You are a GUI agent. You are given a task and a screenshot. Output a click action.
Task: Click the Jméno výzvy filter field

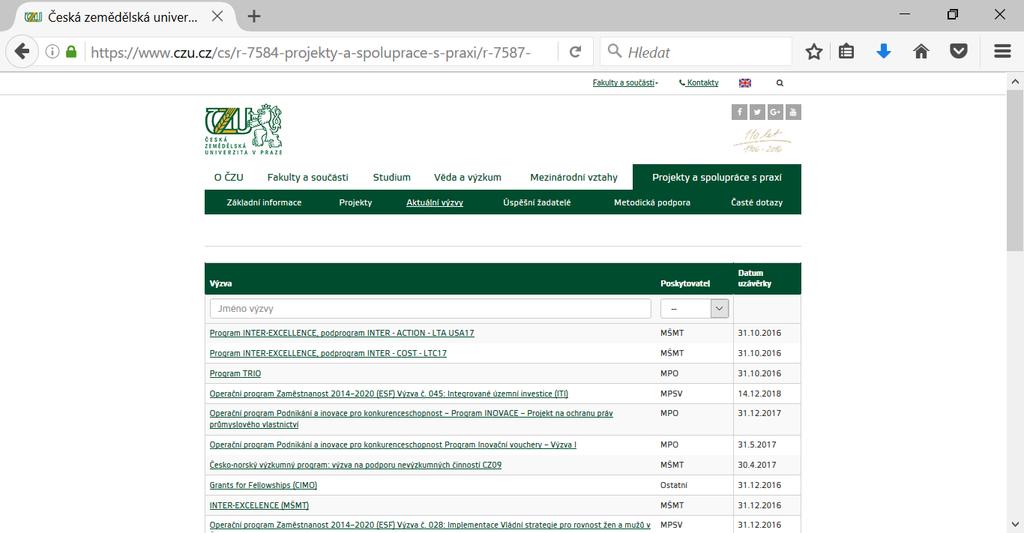(430, 308)
